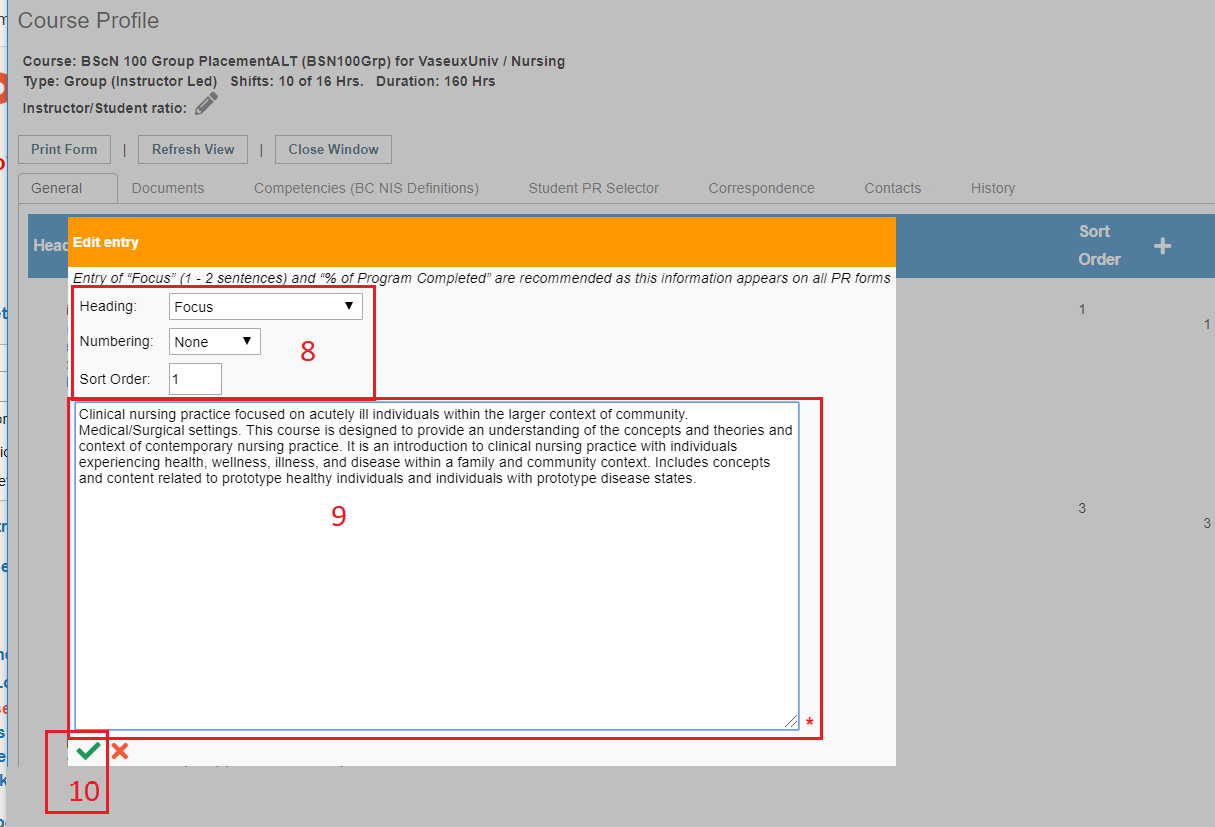Open Competencies (BC NIS Definitions) tab
This screenshot has height=827, width=1215.
click(366, 188)
